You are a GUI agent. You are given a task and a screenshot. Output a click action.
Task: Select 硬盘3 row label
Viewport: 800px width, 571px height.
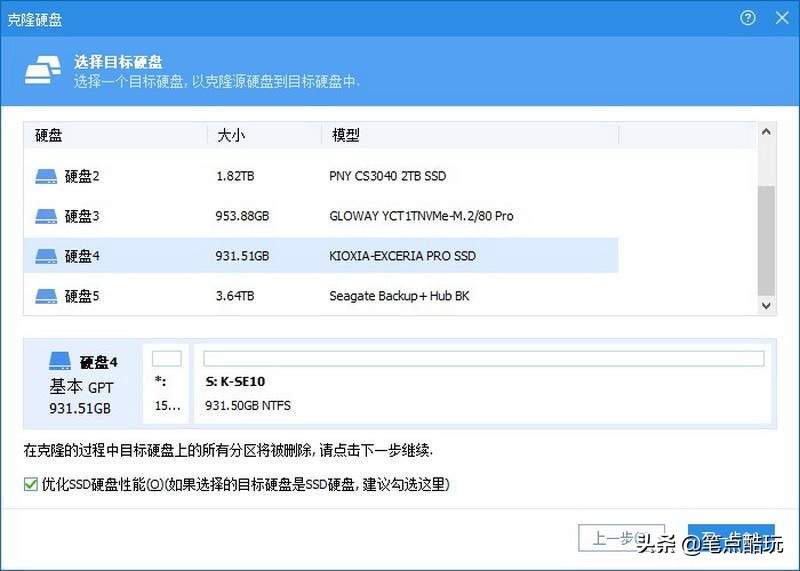pyautogui.click(x=82, y=216)
